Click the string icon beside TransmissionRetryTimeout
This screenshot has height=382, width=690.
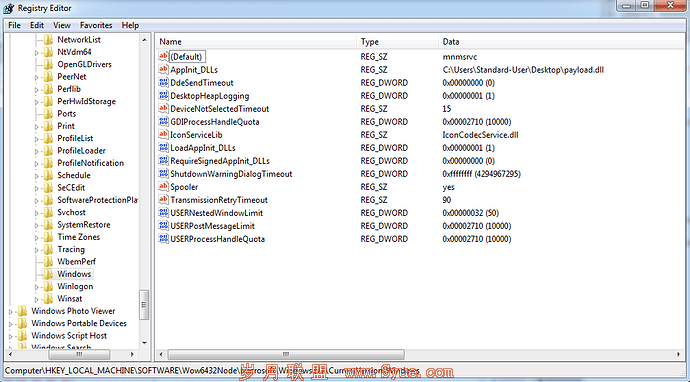163,200
